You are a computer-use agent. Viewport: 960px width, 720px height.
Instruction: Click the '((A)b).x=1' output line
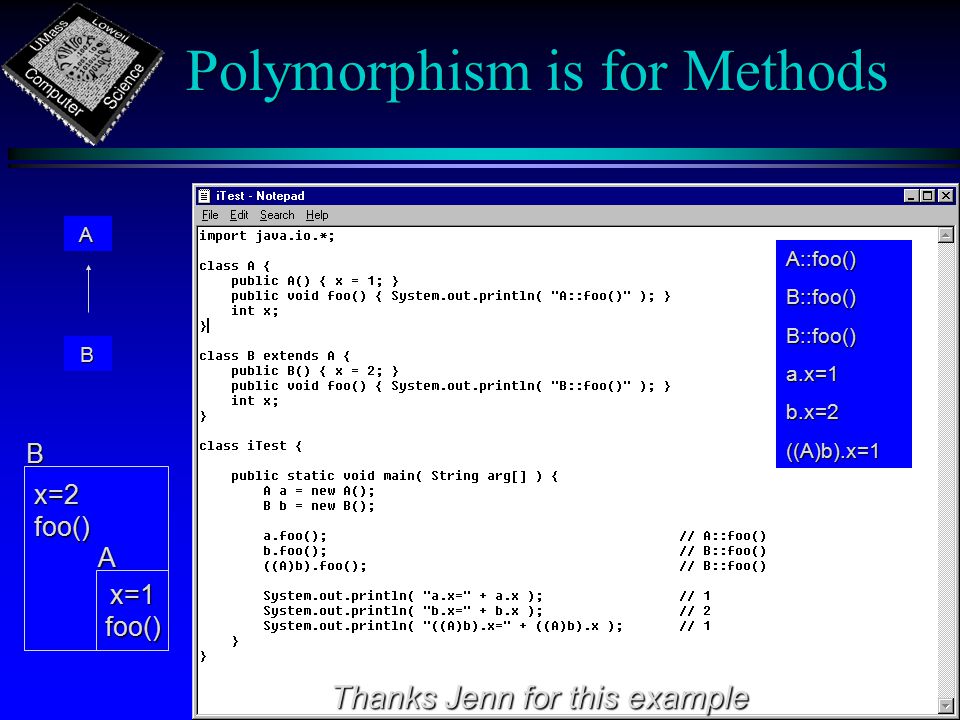pos(832,451)
